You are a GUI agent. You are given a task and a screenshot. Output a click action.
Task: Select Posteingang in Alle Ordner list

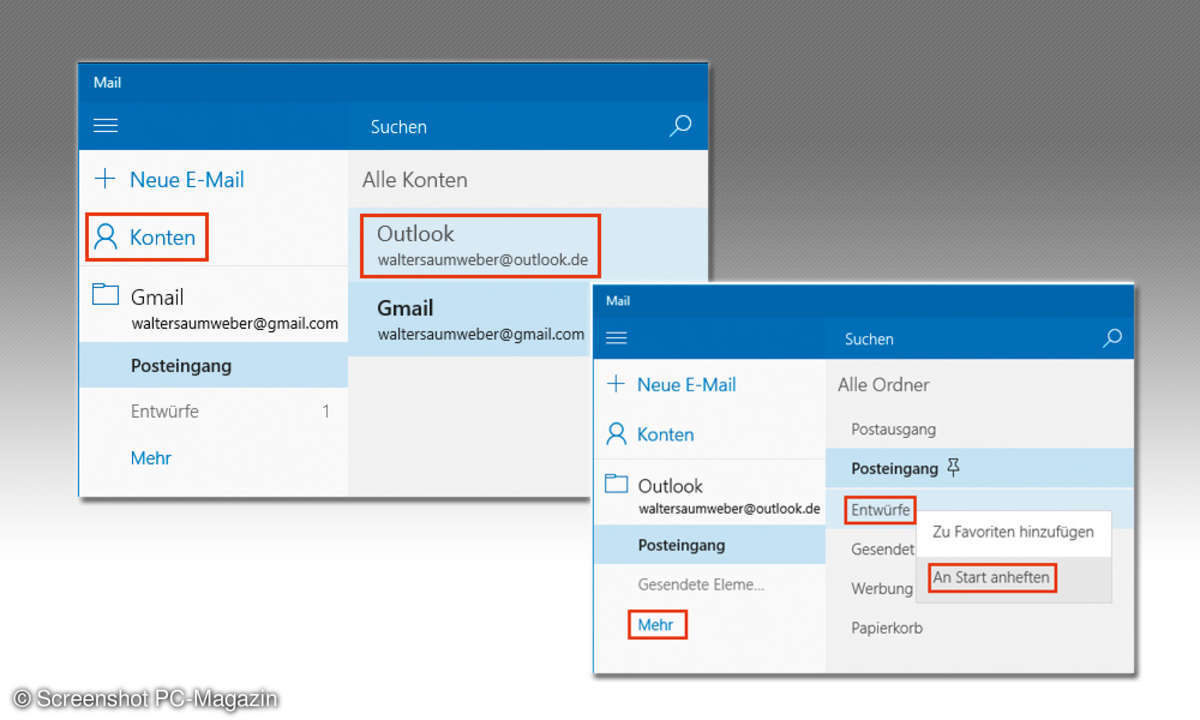pyautogui.click(x=980, y=468)
